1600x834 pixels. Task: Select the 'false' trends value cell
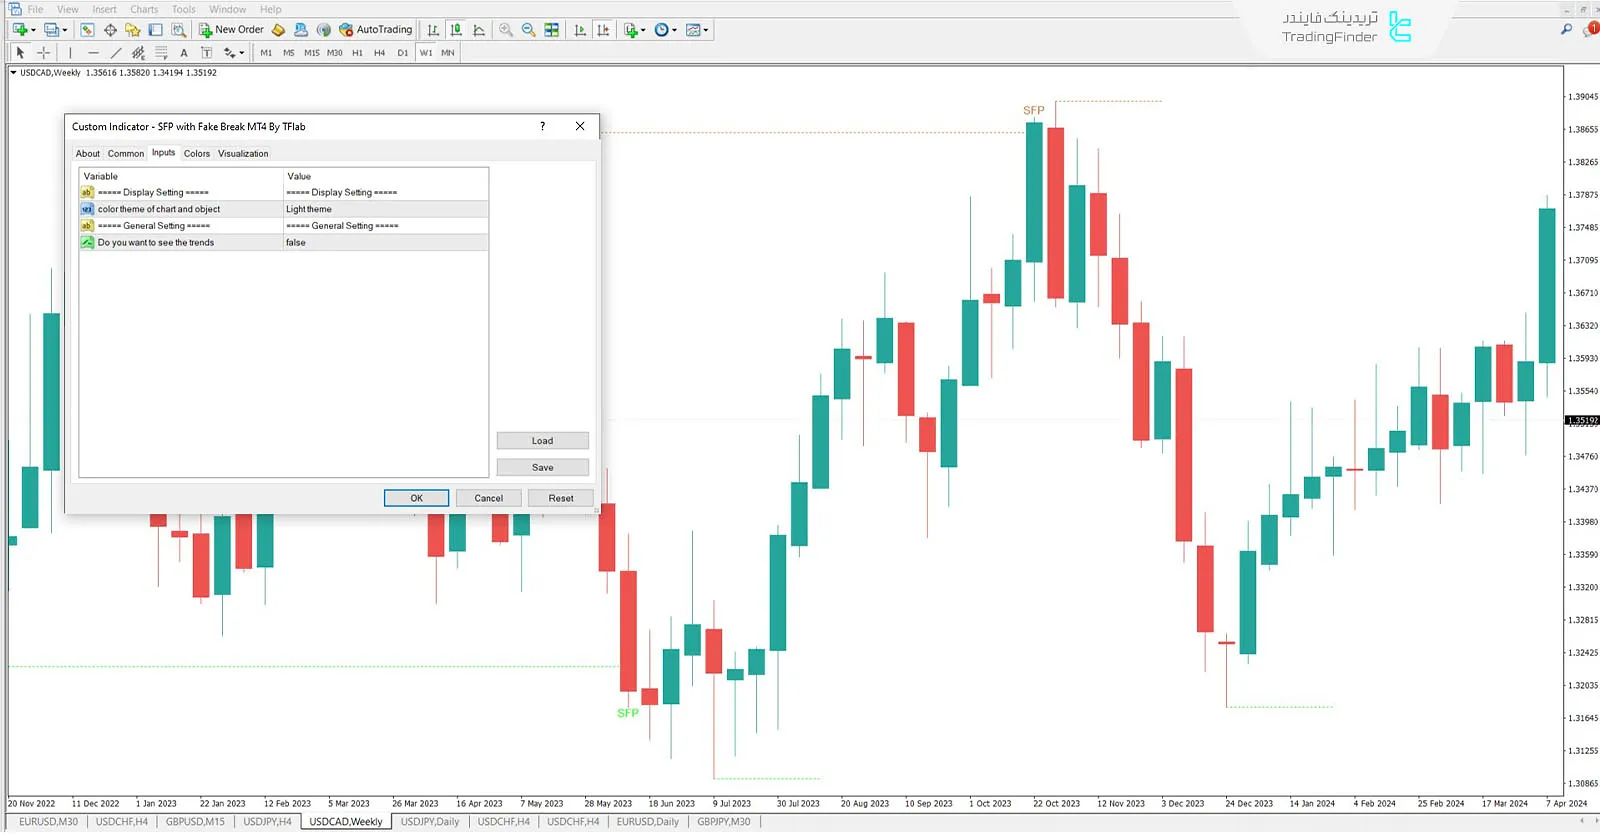386,243
